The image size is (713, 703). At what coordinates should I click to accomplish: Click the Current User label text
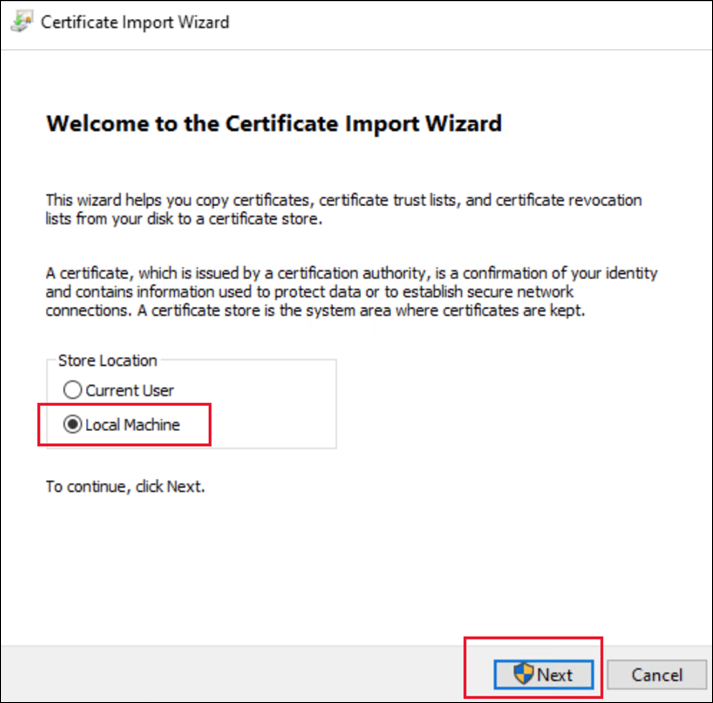click(130, 391)
